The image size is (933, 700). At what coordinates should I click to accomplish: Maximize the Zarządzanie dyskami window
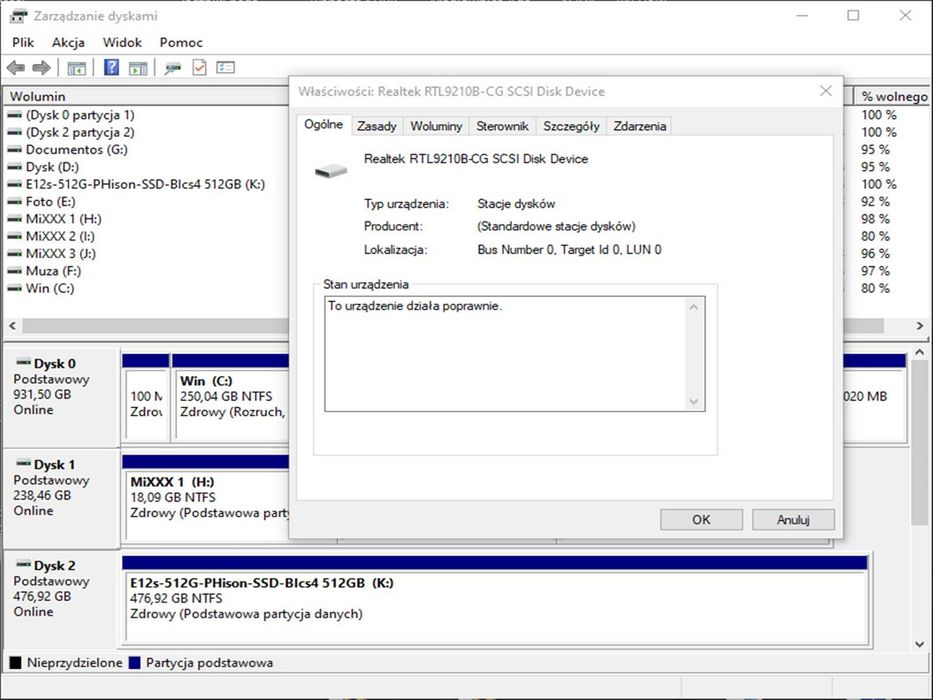click(x=853, y=15)
